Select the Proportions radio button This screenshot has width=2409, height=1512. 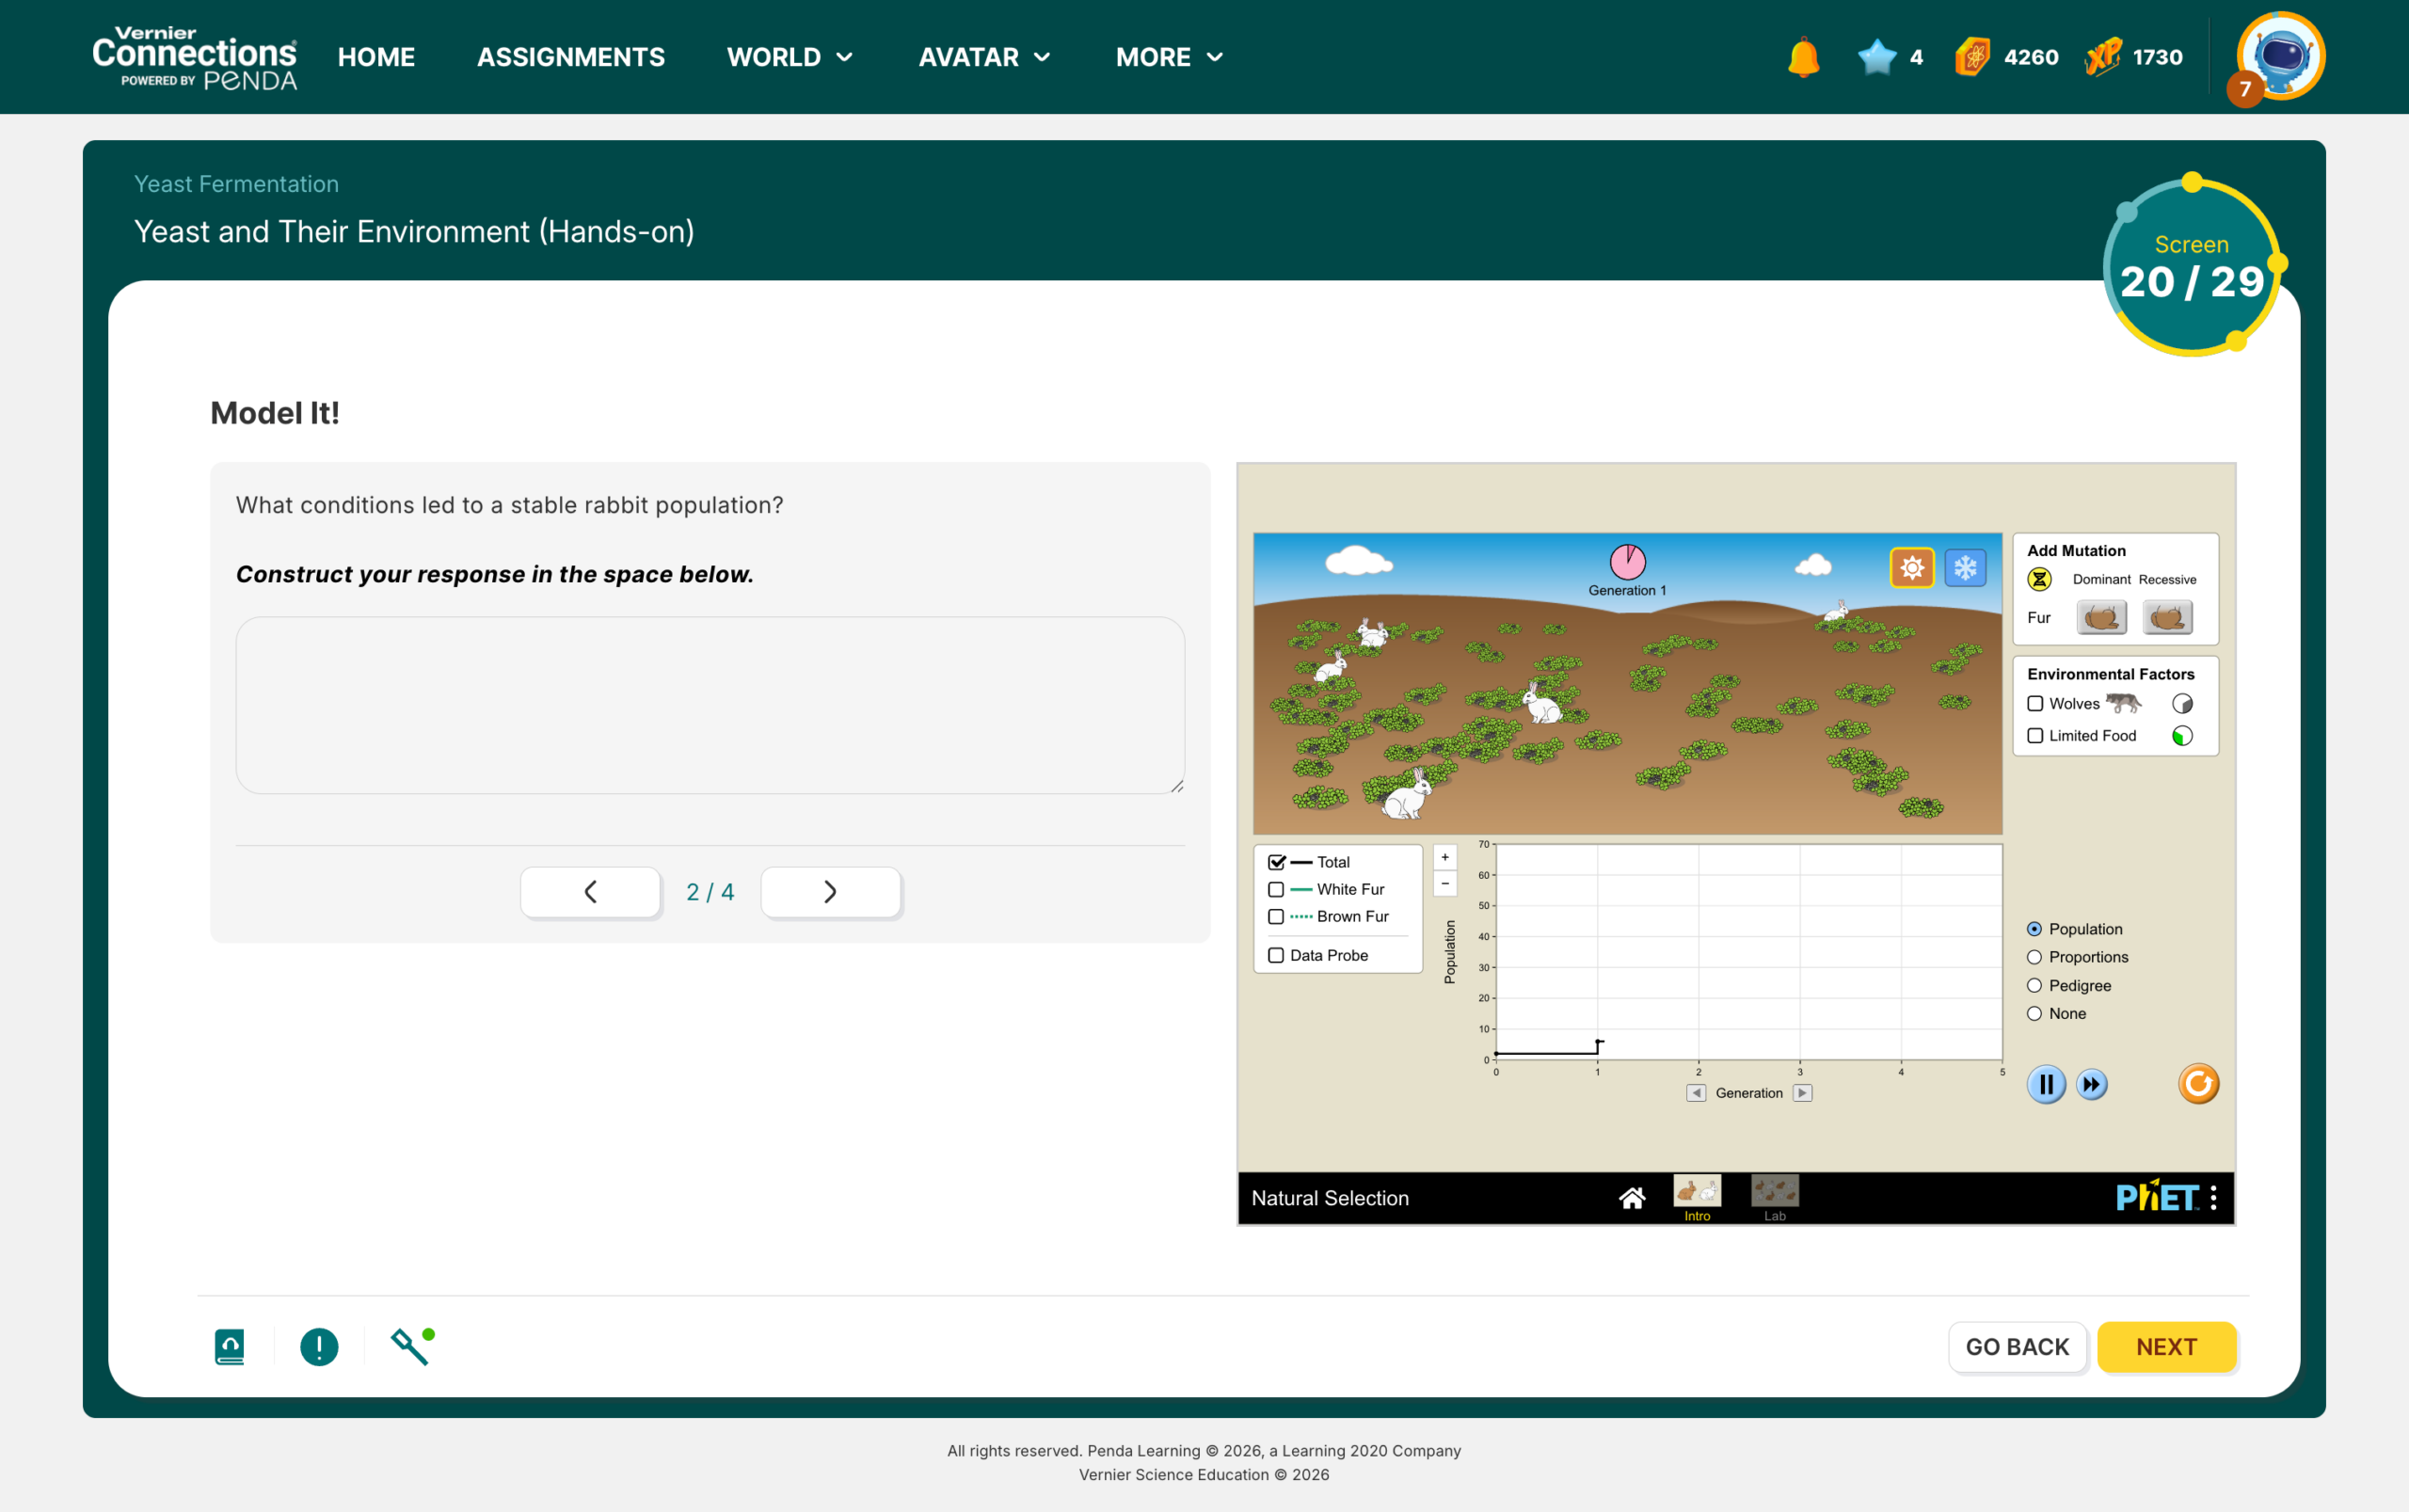(x=2033, y=957)
